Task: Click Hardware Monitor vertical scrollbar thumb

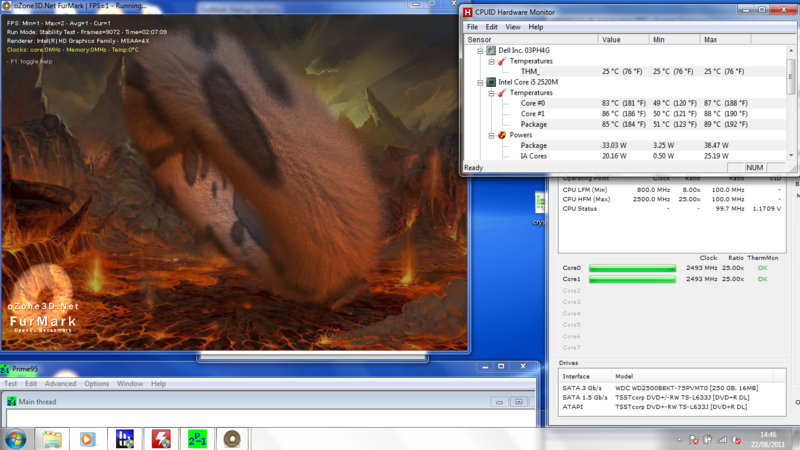Action: [x=791, y=77]
